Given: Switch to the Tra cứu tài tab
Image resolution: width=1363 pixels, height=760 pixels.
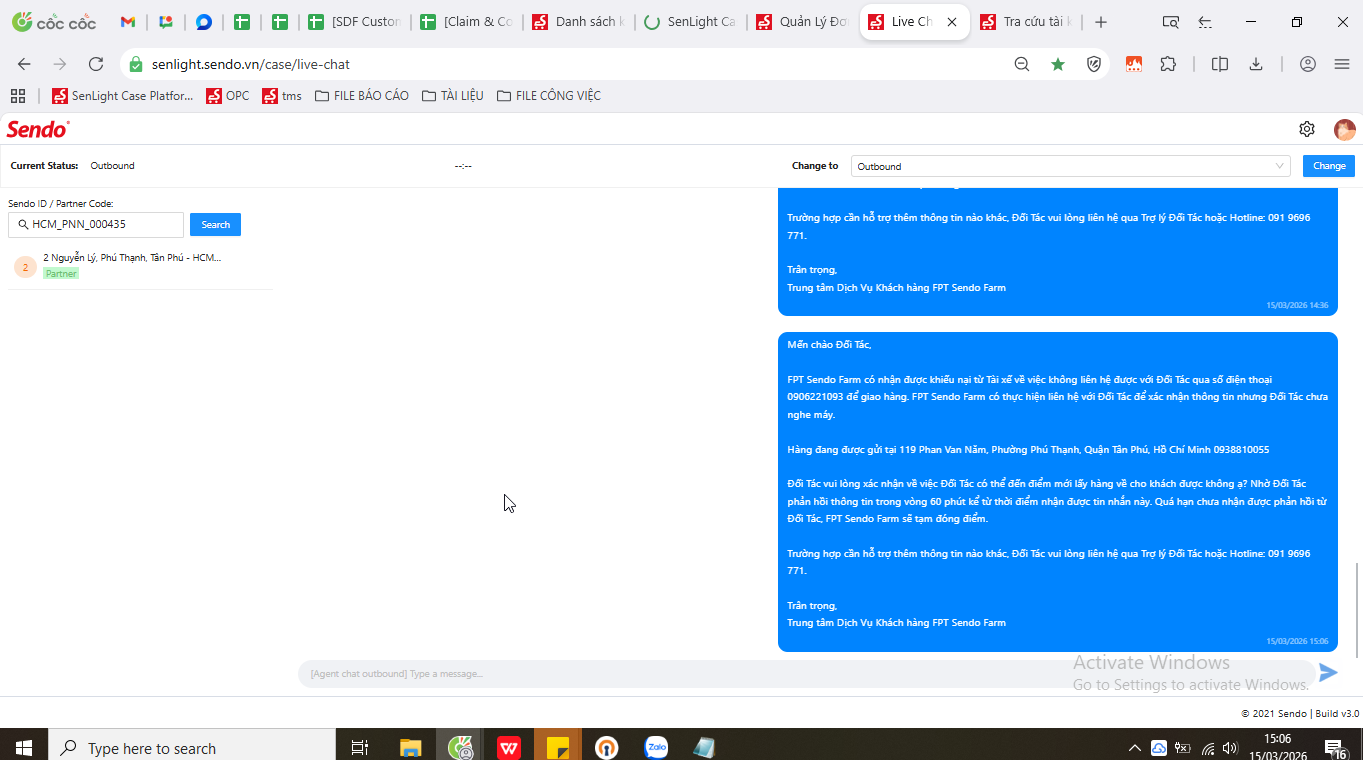Looking at the screenshot, I should click(x=1026, y=22).
